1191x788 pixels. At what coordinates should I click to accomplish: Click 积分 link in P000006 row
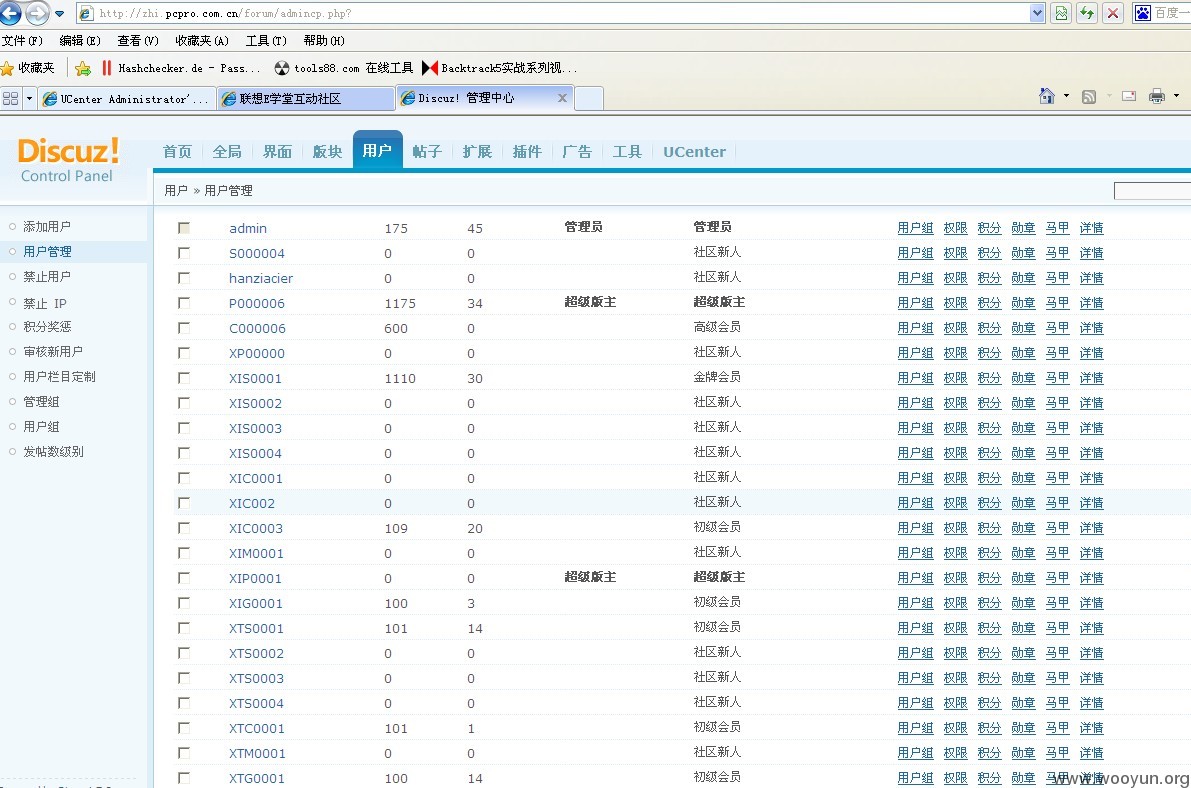[x=989, y=303]
